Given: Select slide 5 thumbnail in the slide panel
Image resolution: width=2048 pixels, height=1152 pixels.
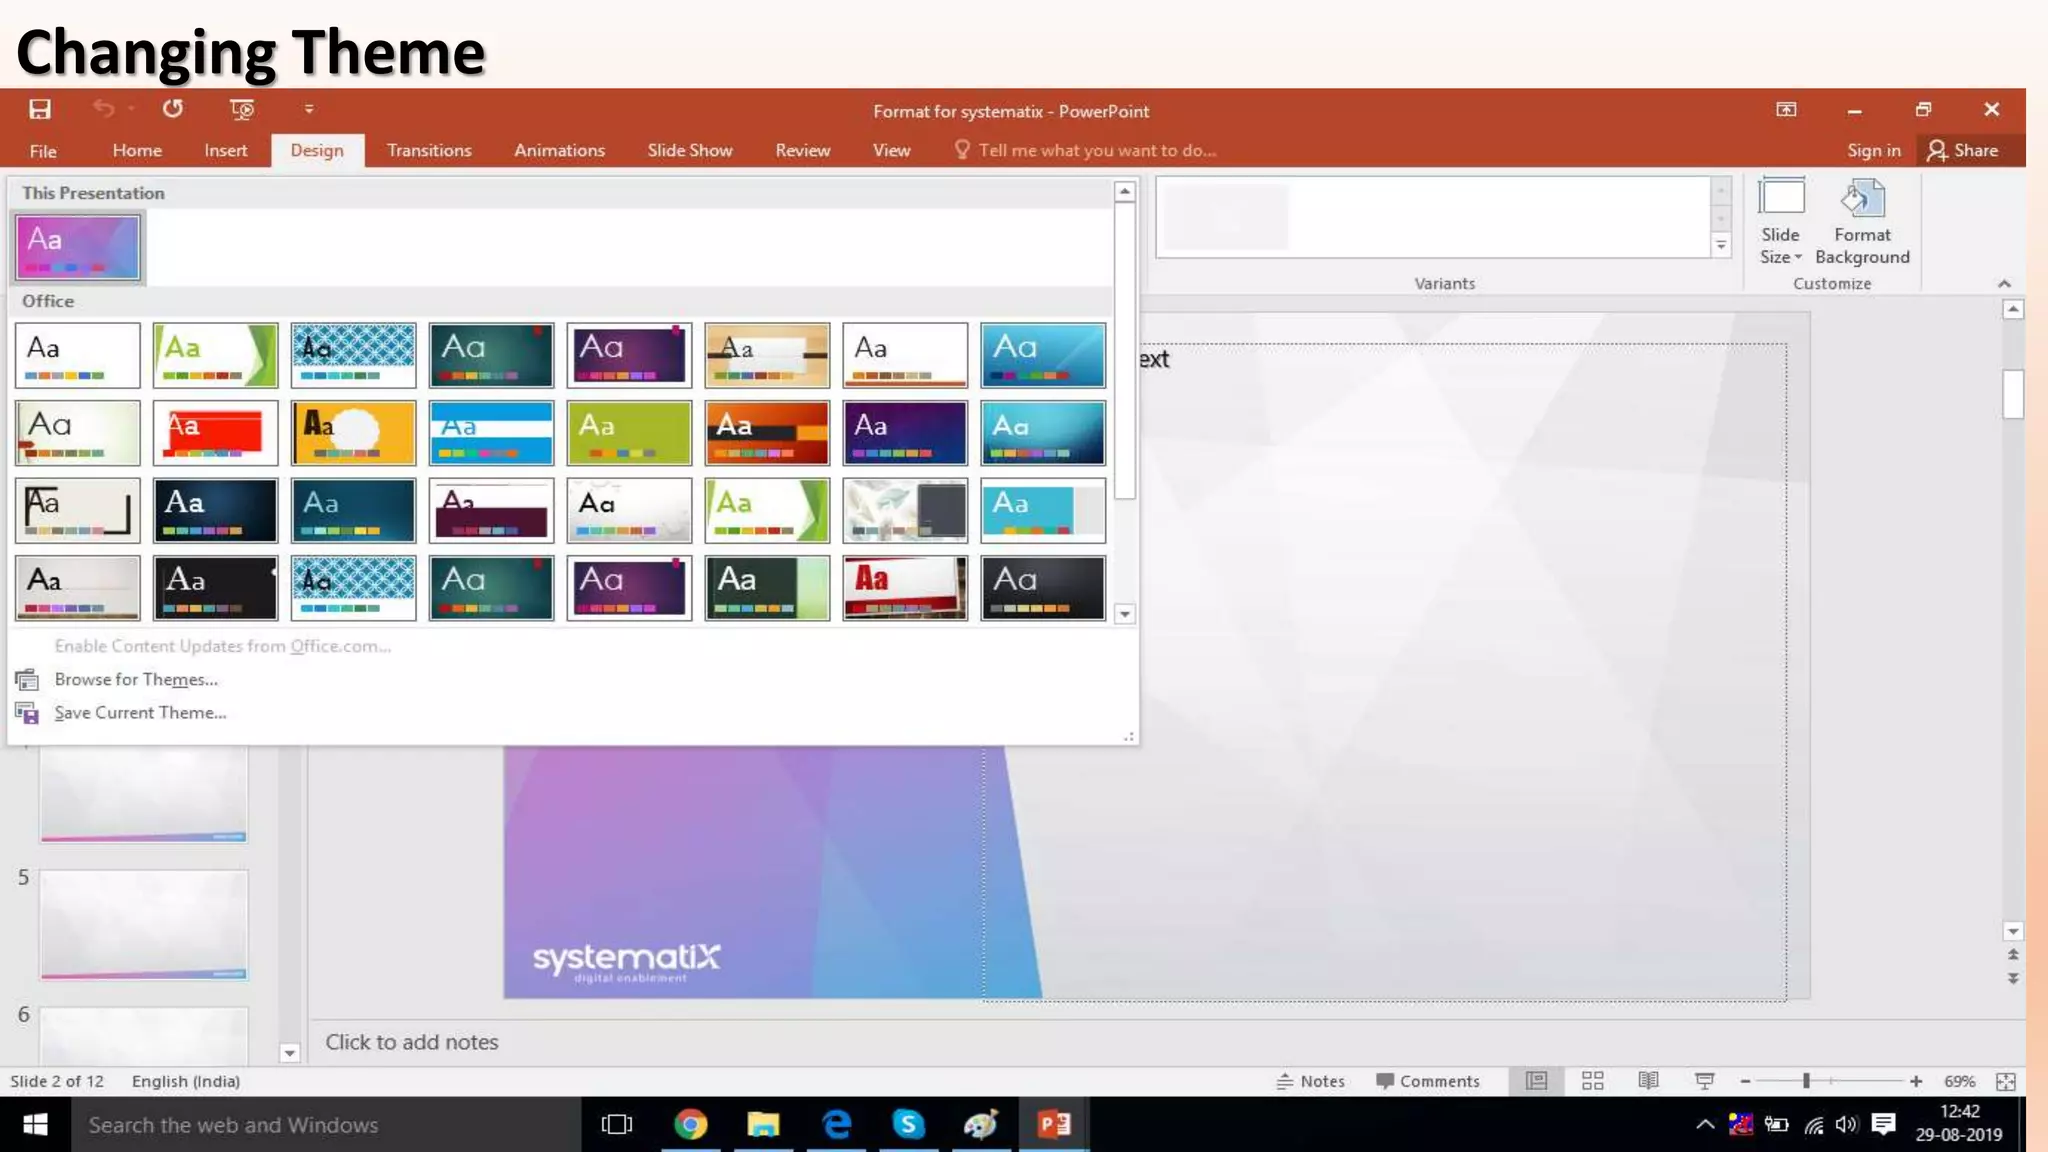Looking at the screenshot, I should [144, 924].
